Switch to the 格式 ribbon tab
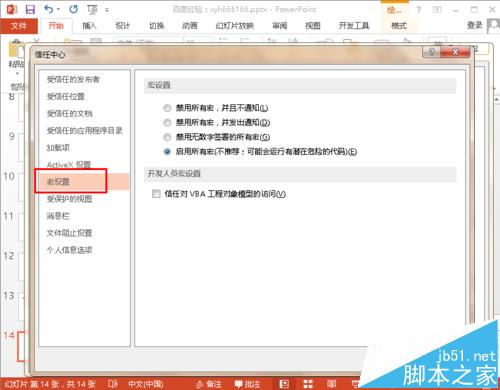500x390 pixels. click(x=399, y=26)
